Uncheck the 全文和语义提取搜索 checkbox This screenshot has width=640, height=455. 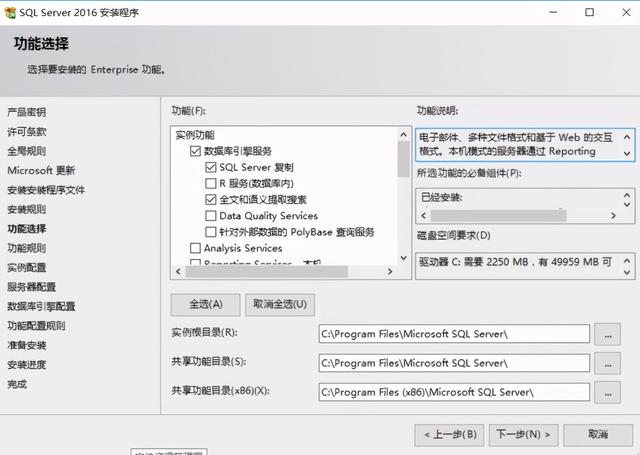(211, 200)
